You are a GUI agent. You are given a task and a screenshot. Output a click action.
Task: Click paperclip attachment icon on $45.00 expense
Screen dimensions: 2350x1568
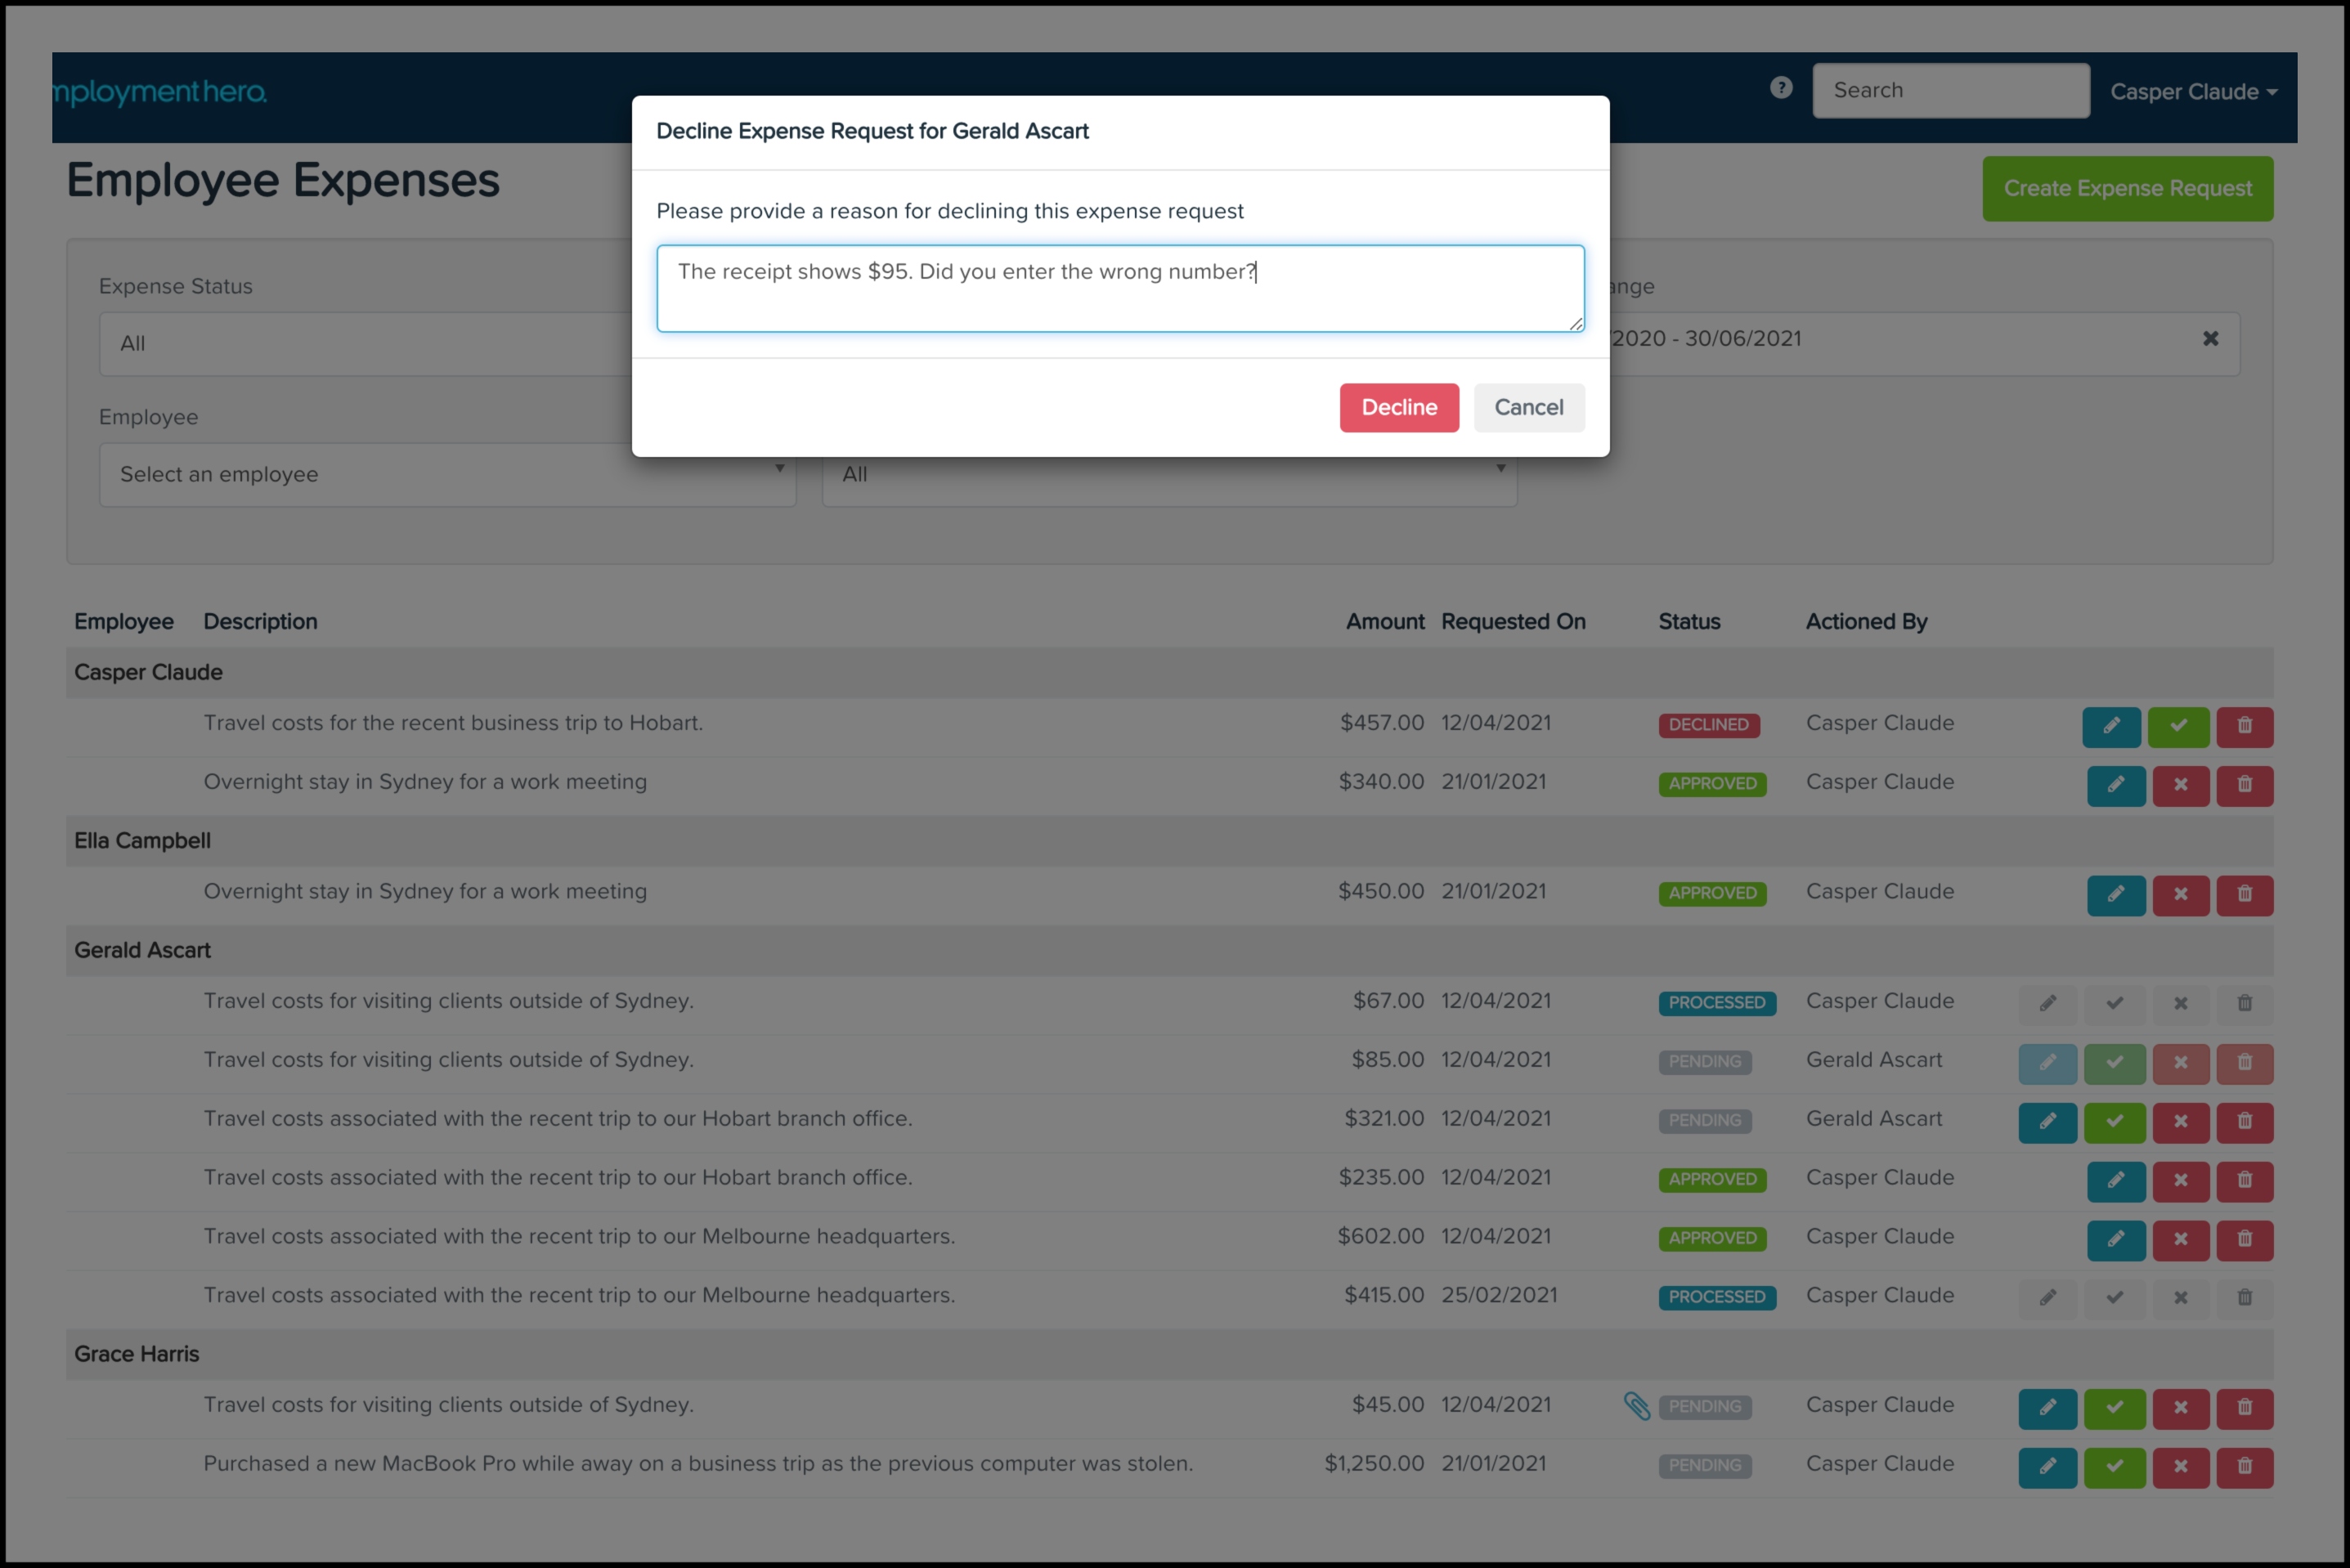[x=1636, y=1406]
